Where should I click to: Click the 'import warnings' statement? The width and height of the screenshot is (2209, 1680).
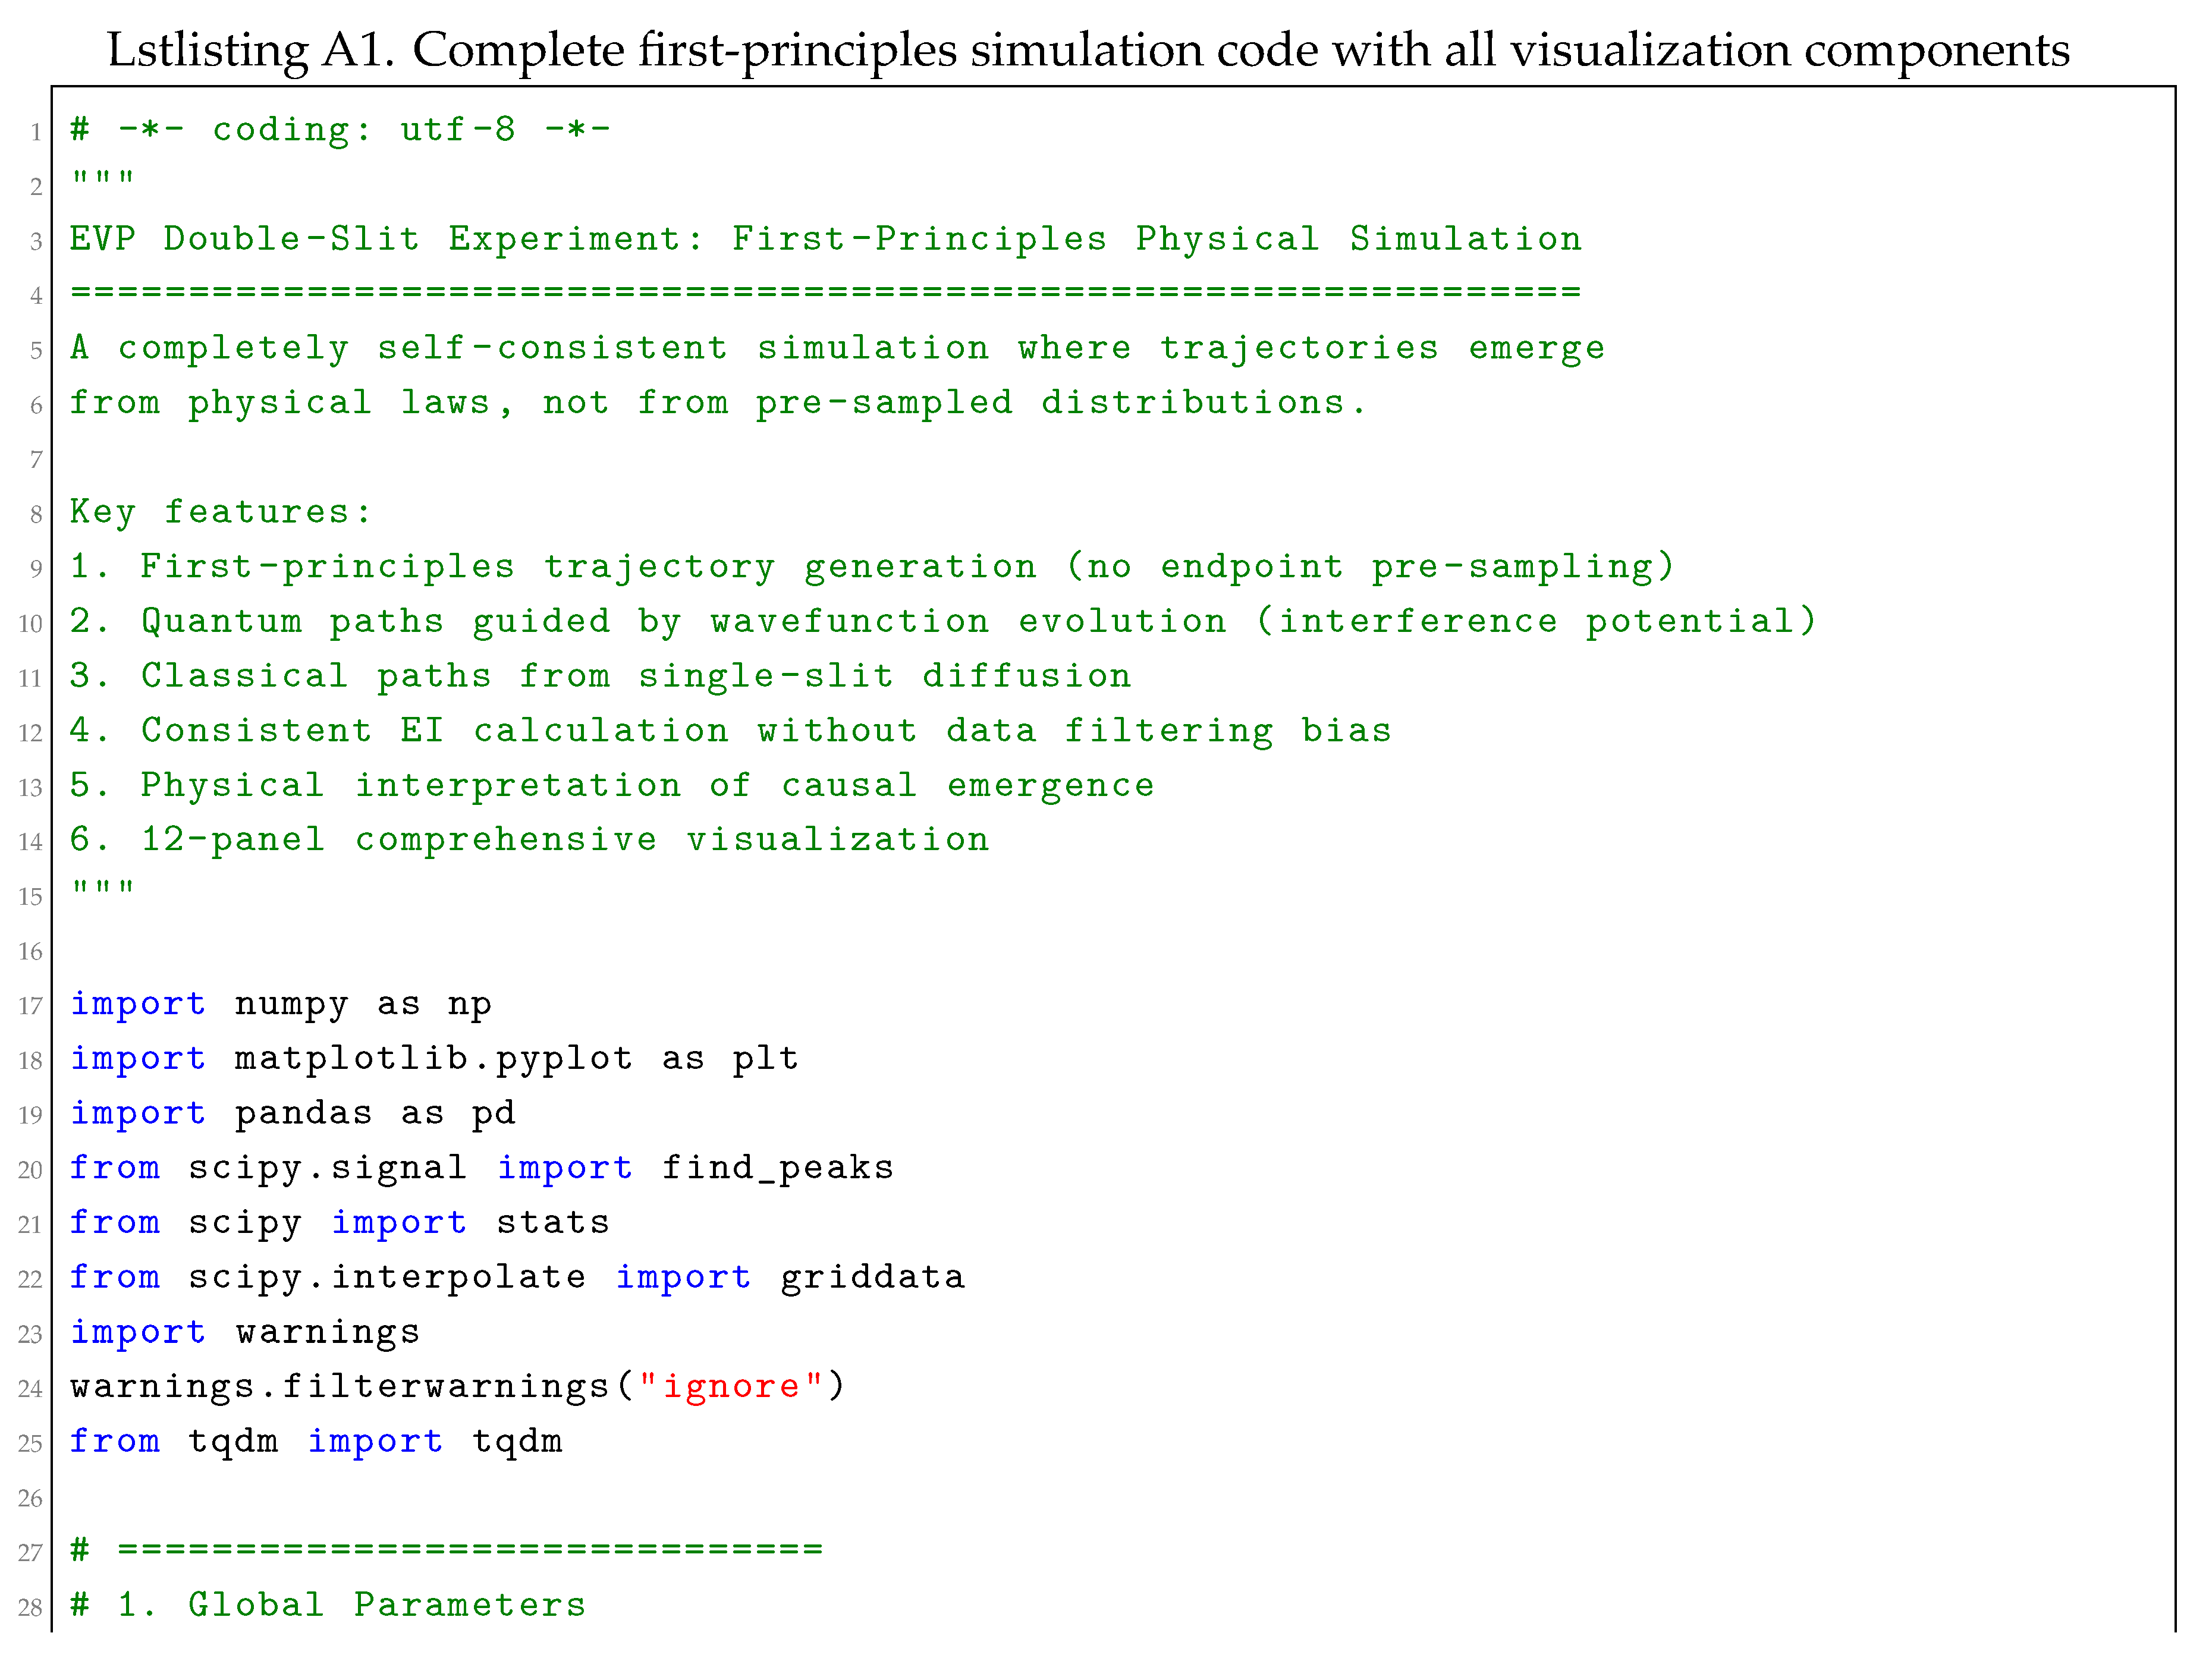[x=245, y=1332]
